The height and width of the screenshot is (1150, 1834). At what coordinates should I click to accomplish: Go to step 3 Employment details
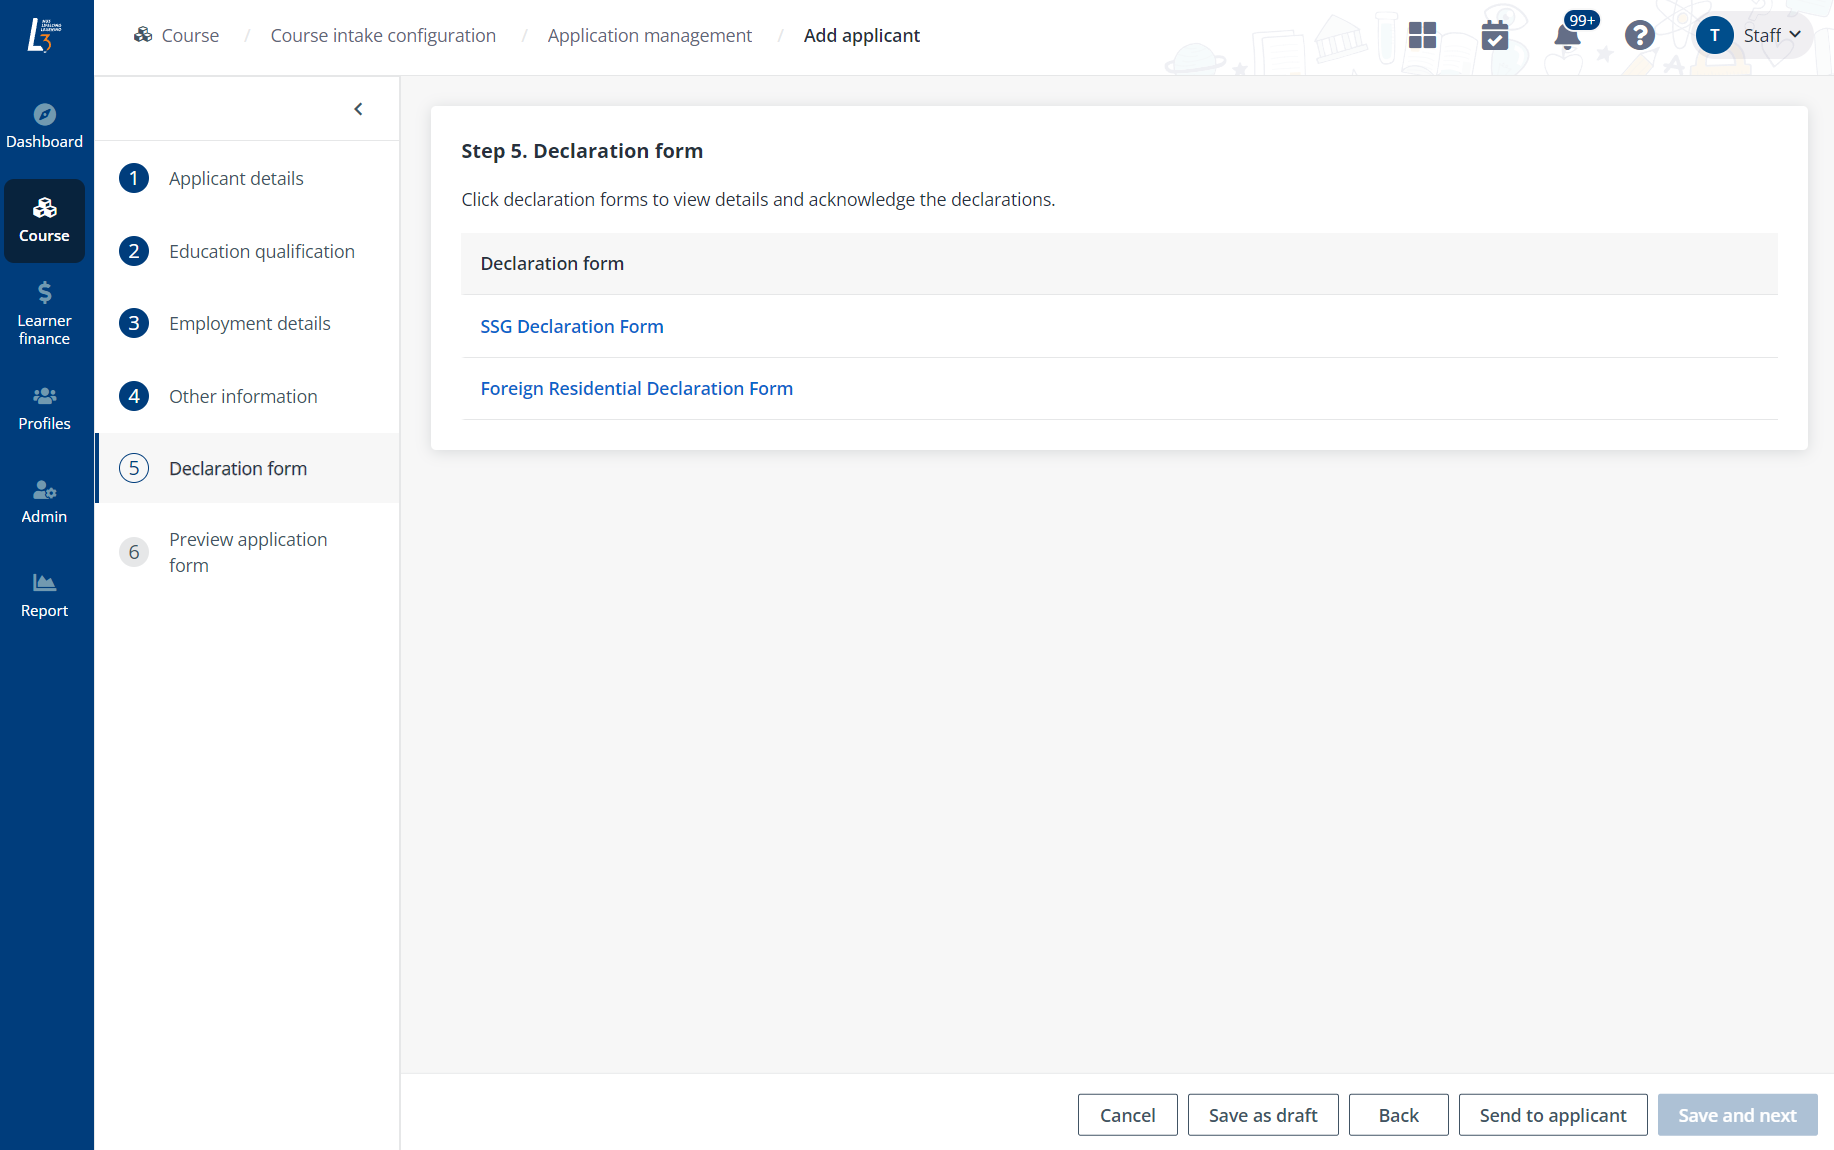249,324
